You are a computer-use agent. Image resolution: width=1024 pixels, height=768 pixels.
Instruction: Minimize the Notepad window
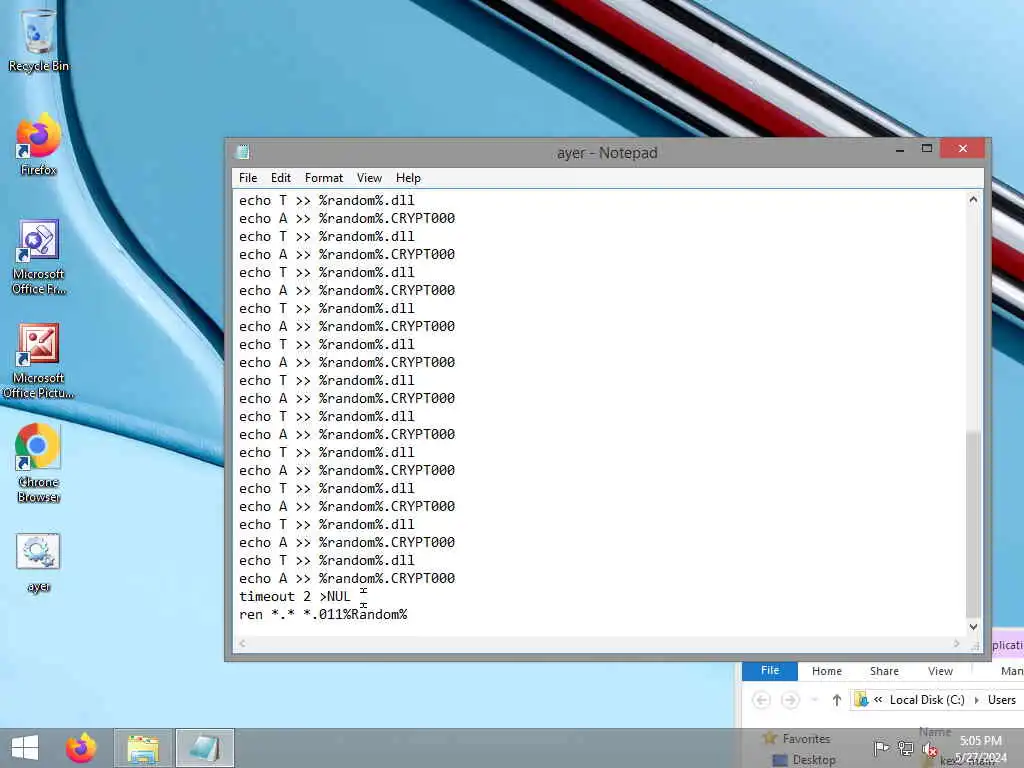900,150
